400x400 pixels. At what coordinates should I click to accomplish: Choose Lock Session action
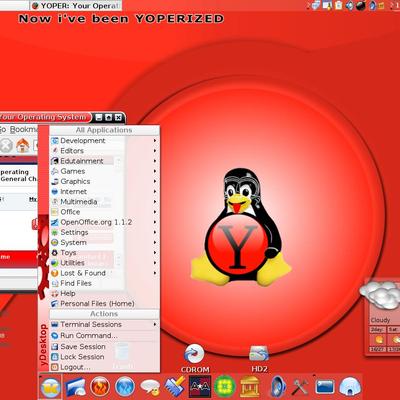pyautogui.click(x=104, y=357)
